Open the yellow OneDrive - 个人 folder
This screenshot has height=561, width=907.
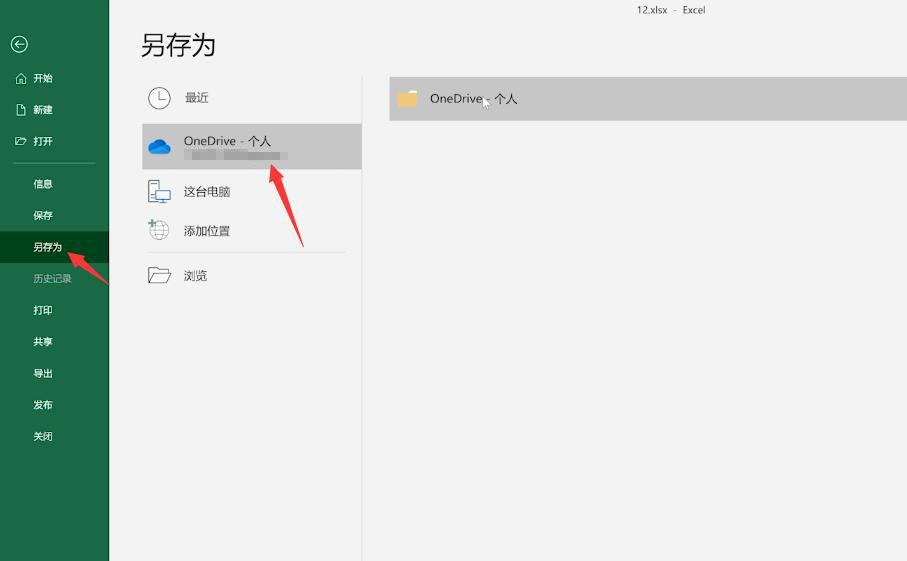coord(407,99)
